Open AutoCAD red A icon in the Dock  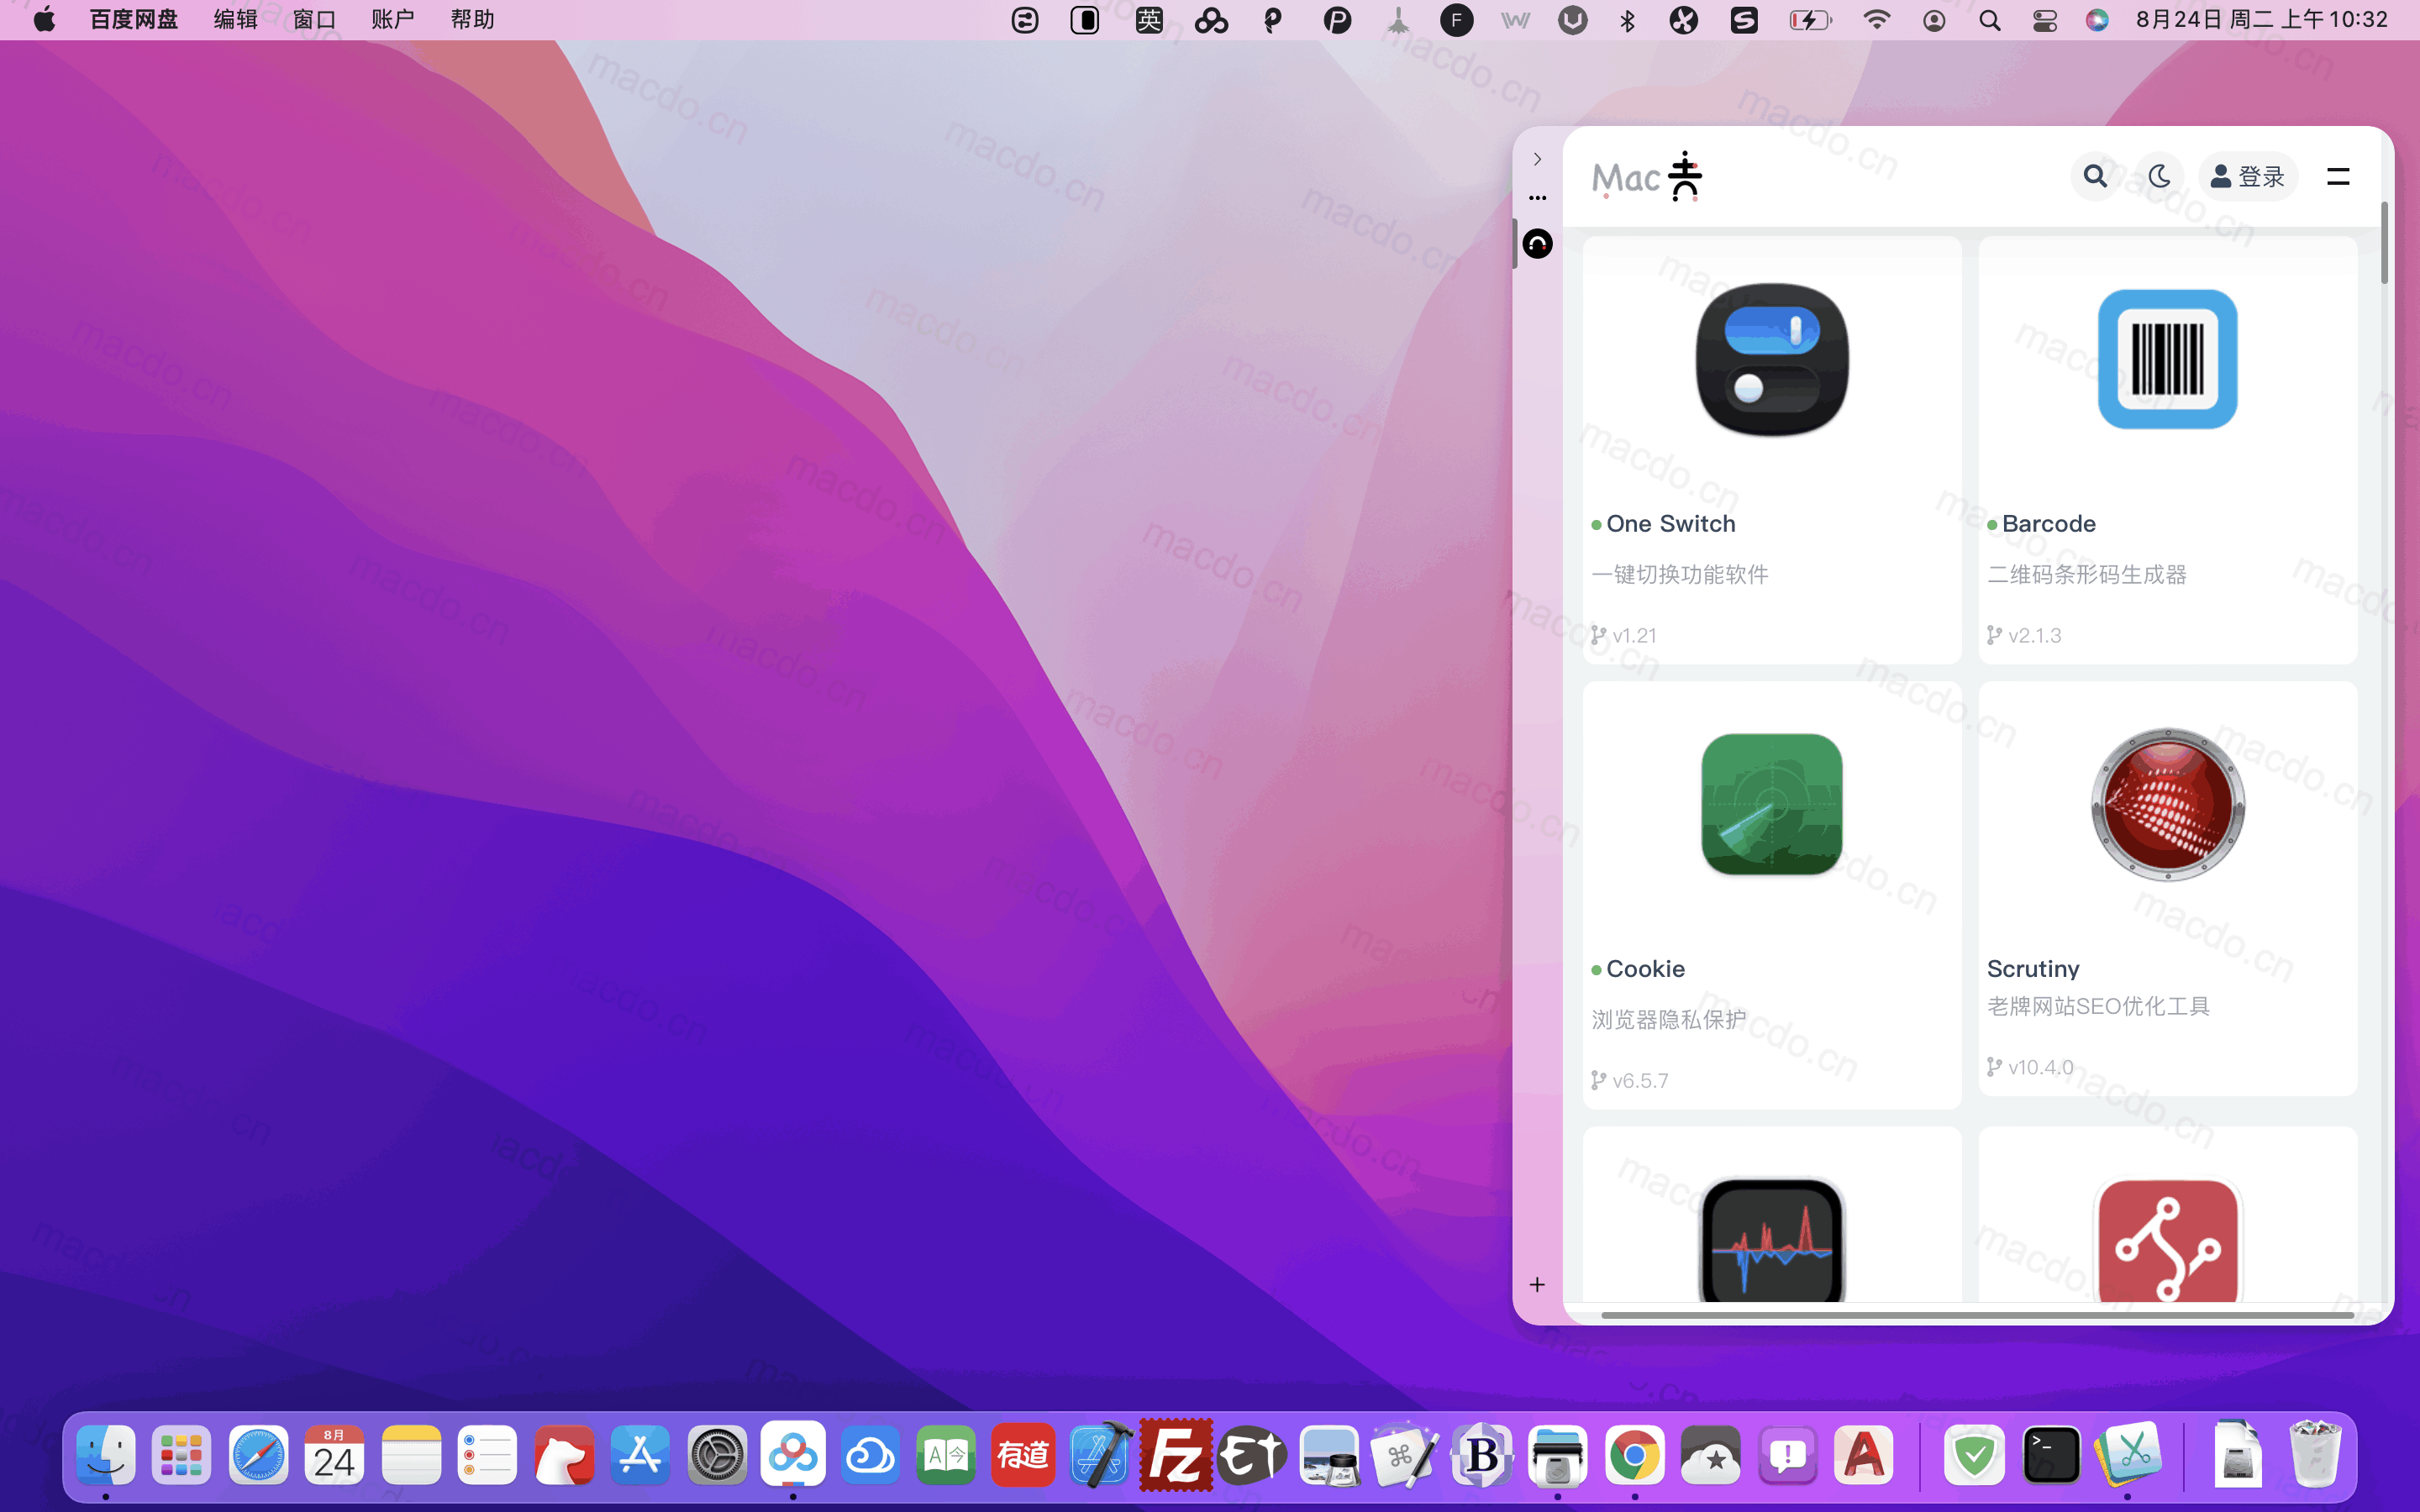[x=1864, y=1455]
